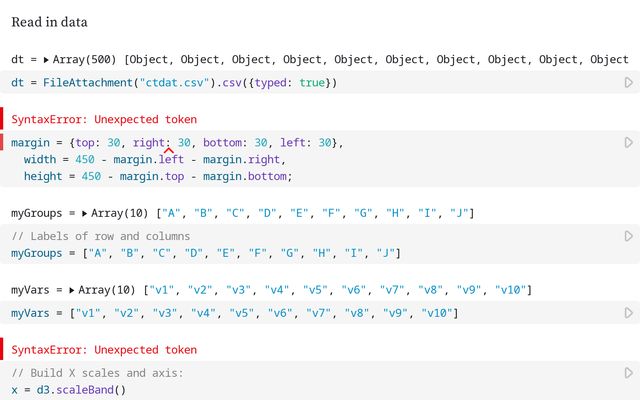This screenshot has width=640, height=400.
Task: Place cursor on the width = 450 line
Action: 155,159
